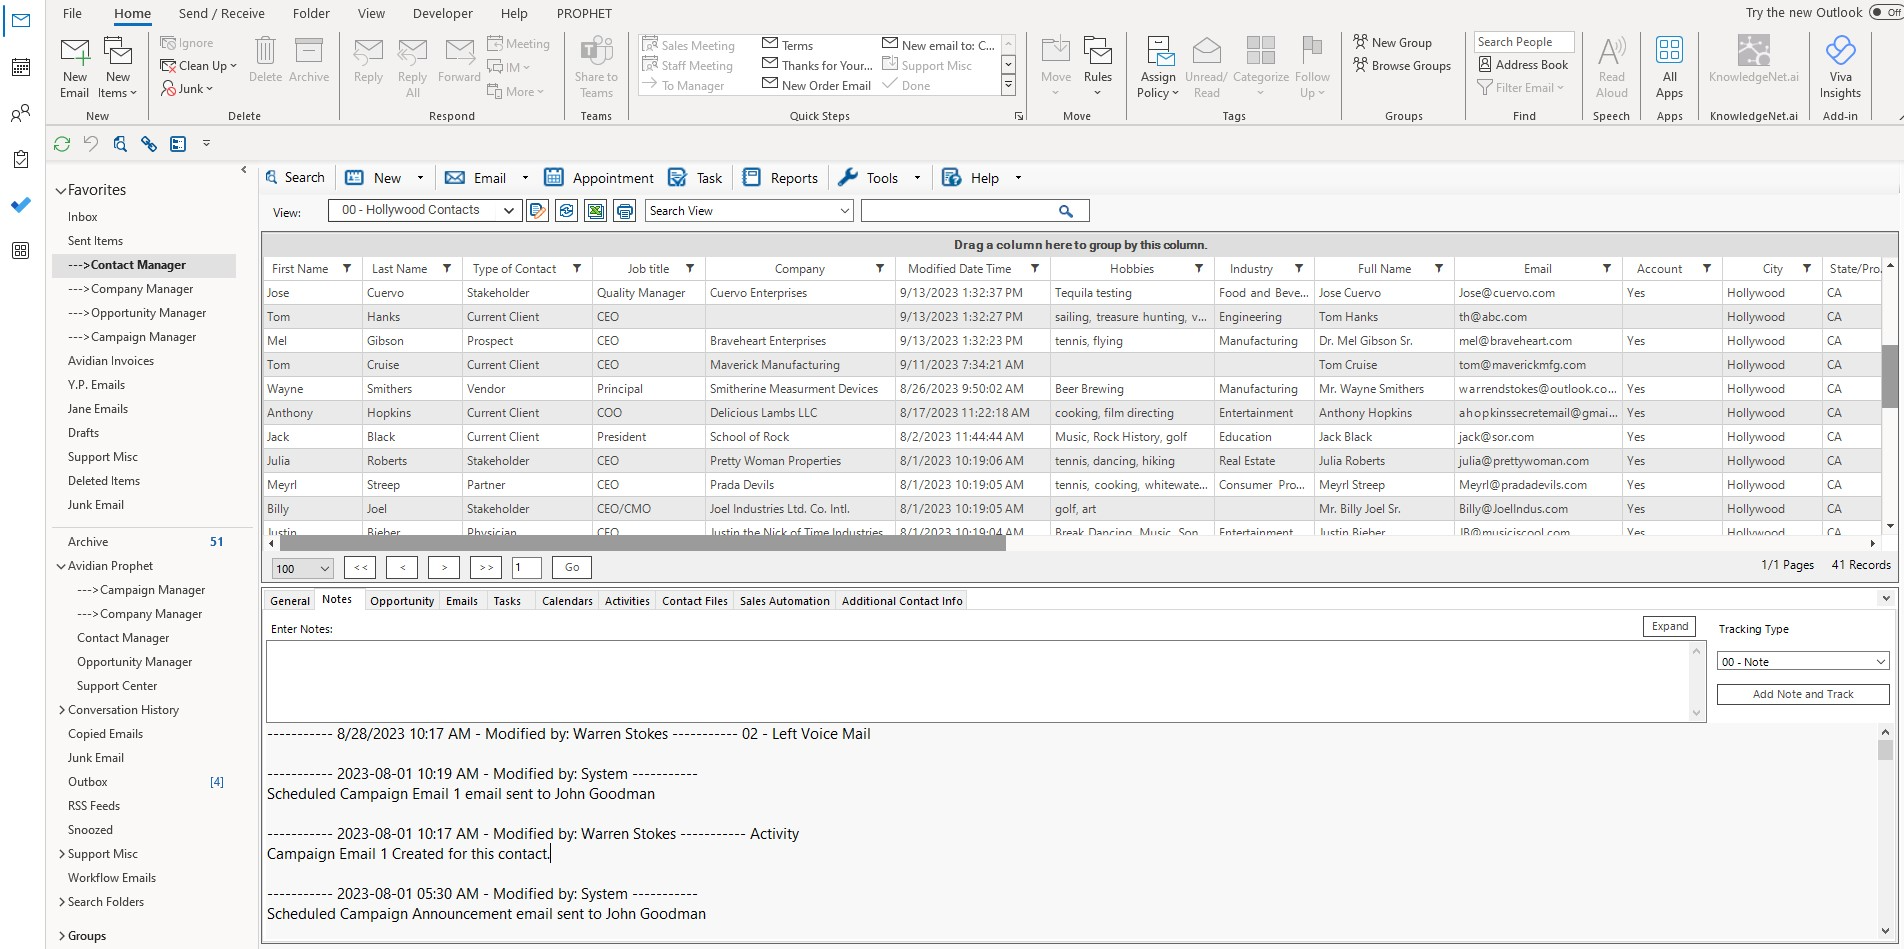Open the Send / Receive ribbon tab

221,13
